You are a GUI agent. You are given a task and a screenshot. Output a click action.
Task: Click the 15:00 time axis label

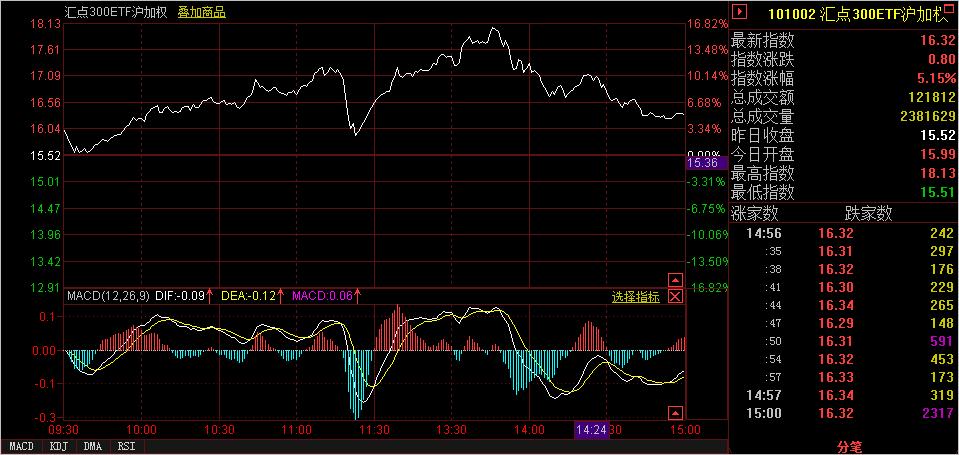[686, 430]
